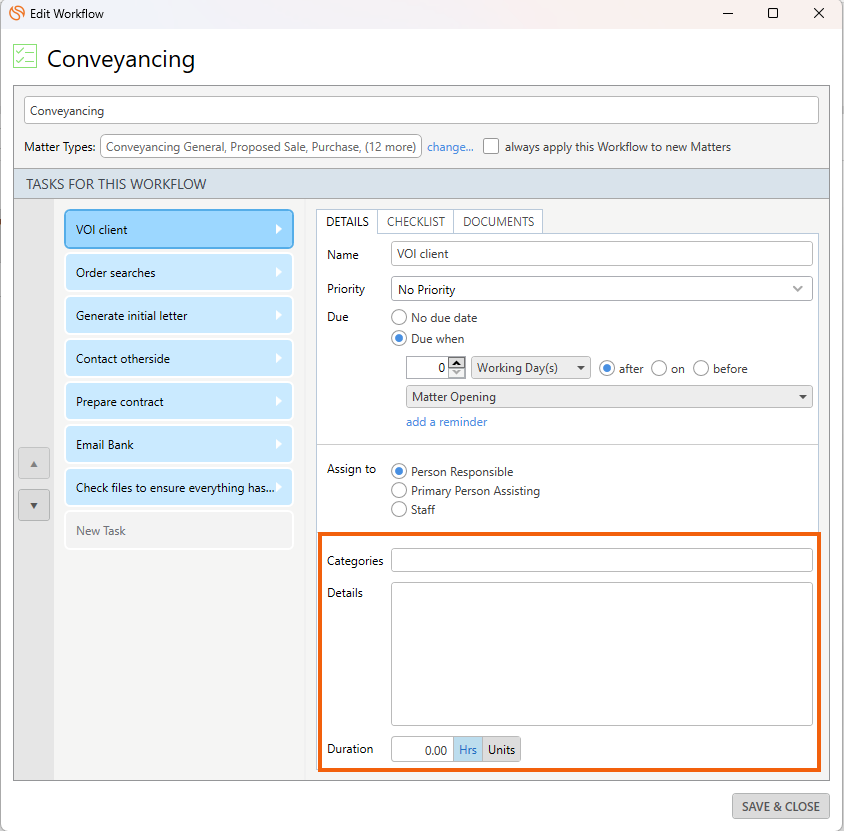Enable always apply this Workflow checkbox
The image size is (844, 831).
tap(491, 146)
